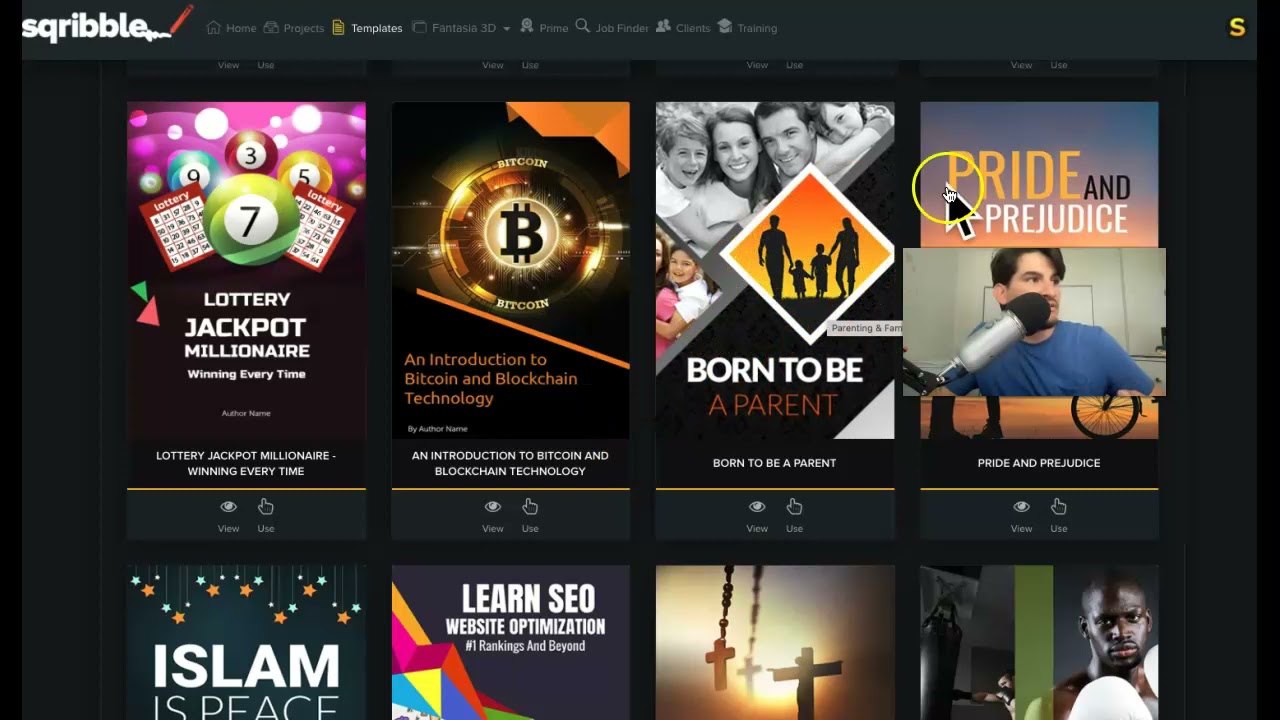This screenshot has width=1280, height=720.
Task: Open the Home menu item
Action: [231, 28]
